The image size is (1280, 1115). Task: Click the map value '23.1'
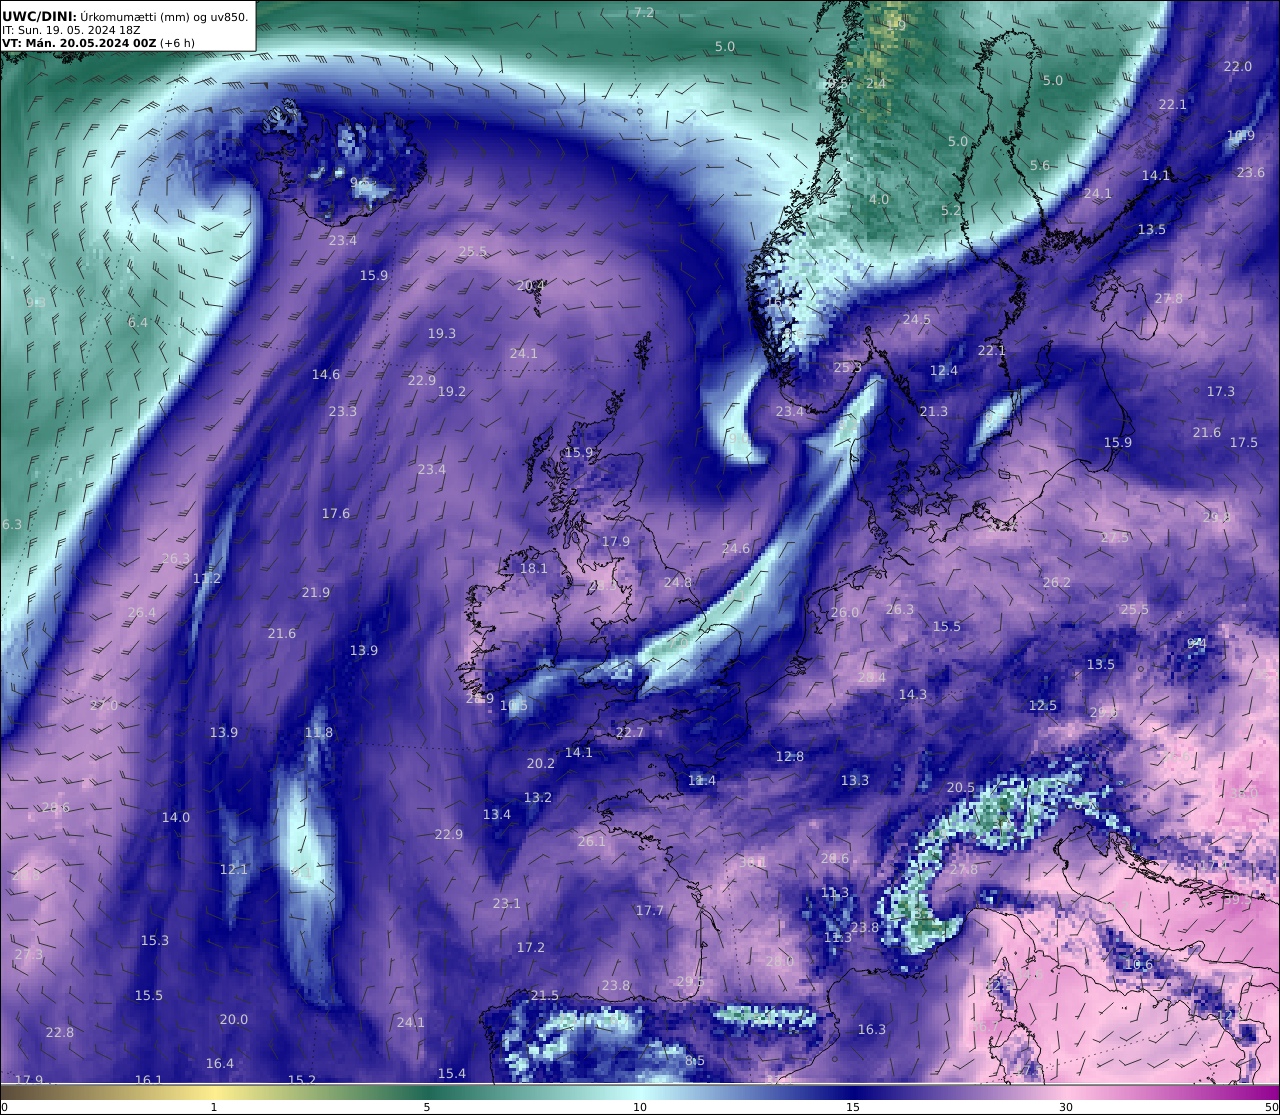pyautogui.click(x=507, y=904)
